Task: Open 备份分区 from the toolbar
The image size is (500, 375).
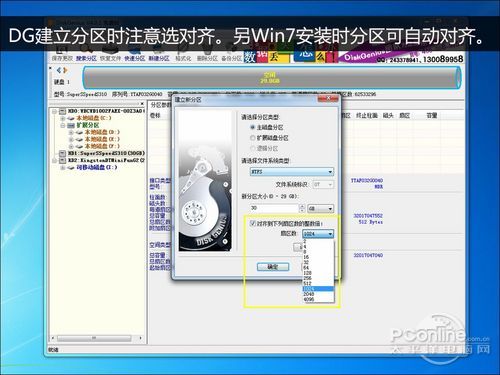Action: [x=231, y=58]
